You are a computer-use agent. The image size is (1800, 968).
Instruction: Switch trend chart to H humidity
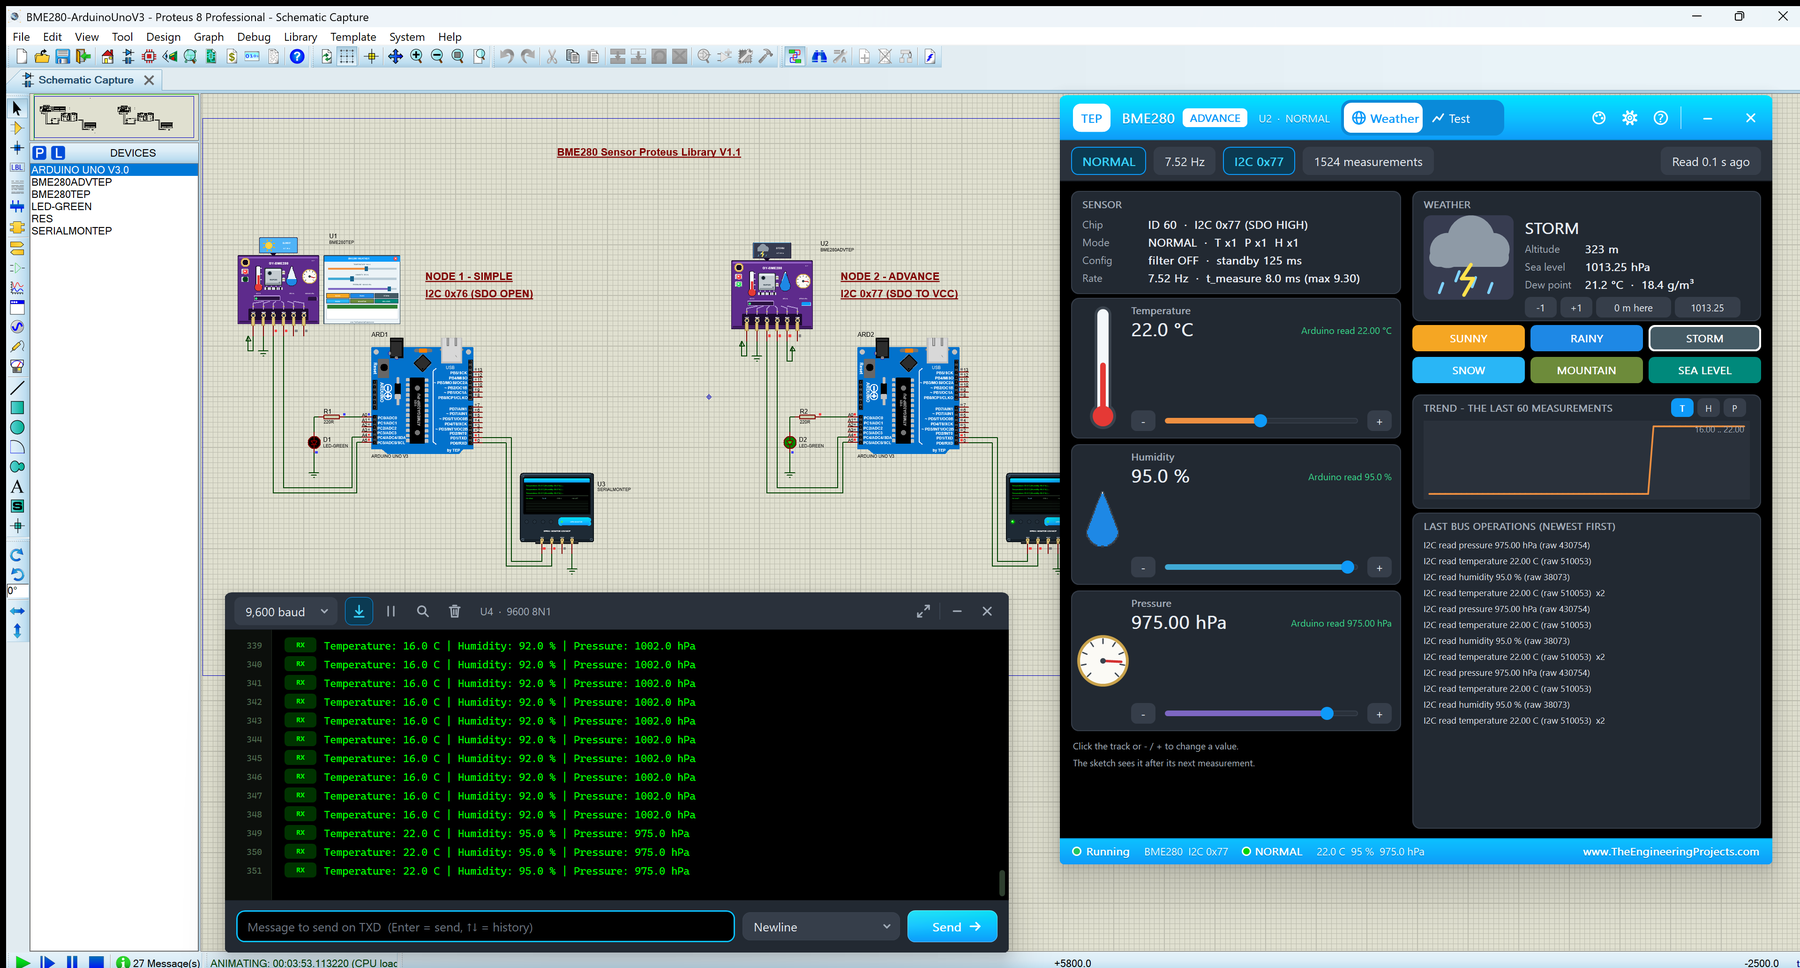(x=1708, y=408)
